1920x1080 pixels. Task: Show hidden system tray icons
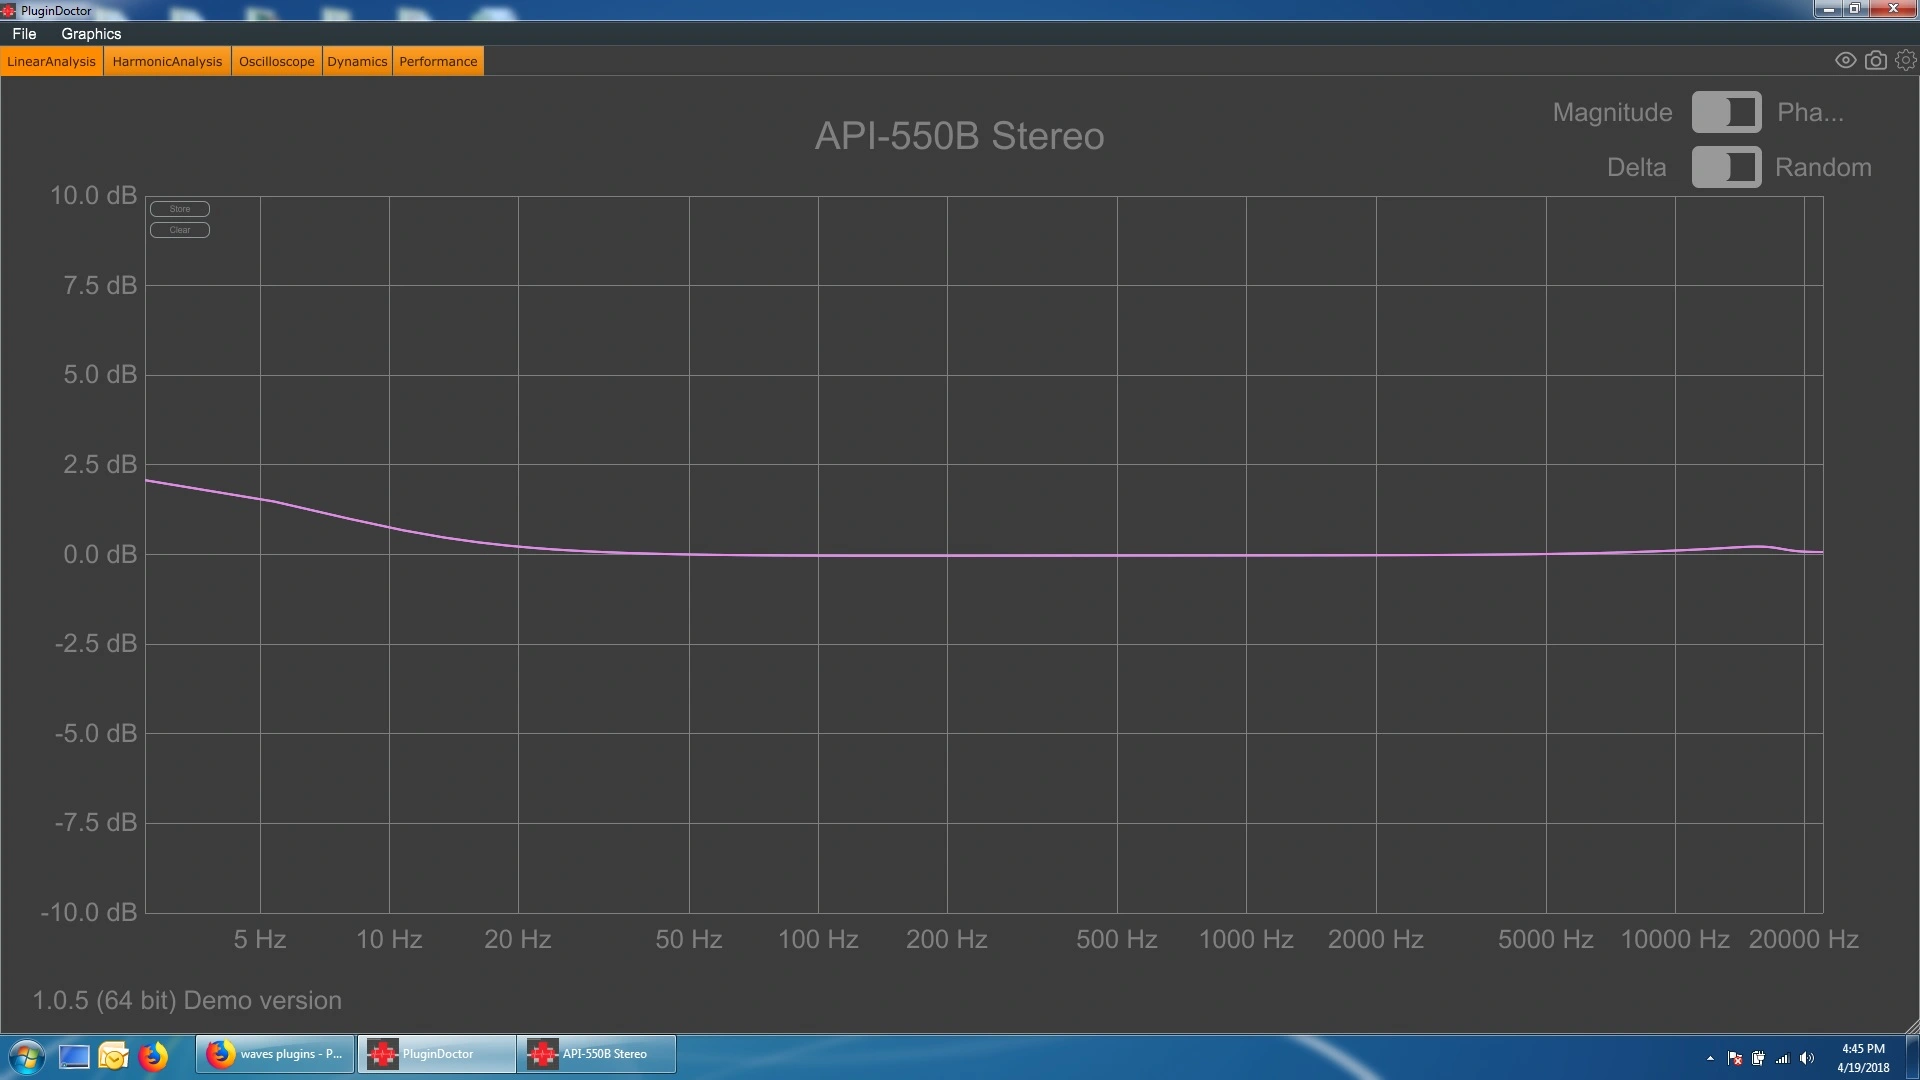tap(1710, 1058)
